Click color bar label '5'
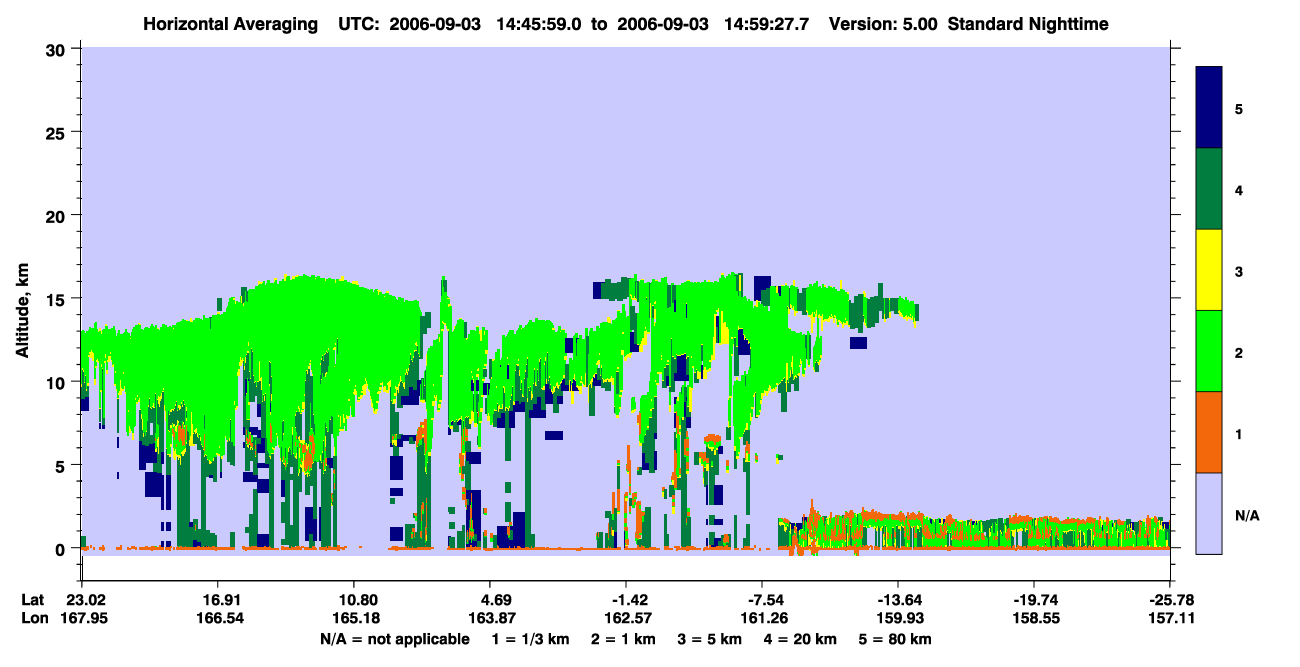 (x=1239, y=108)
